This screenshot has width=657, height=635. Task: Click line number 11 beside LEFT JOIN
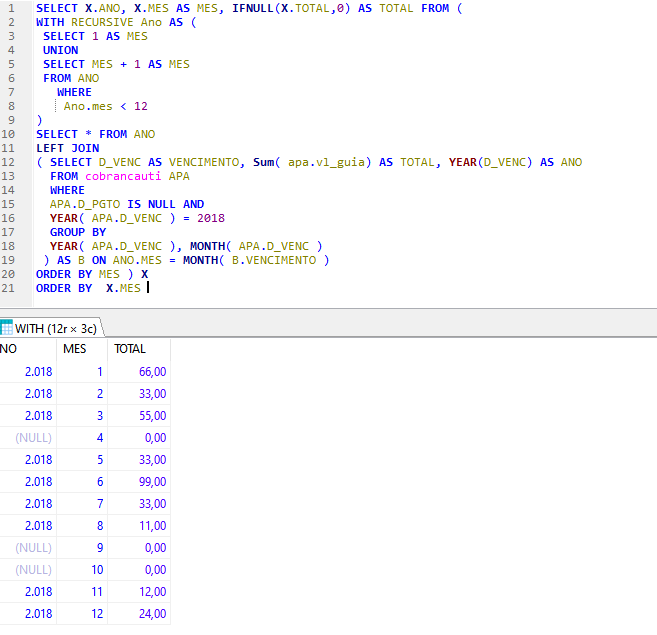click(9, 148)
